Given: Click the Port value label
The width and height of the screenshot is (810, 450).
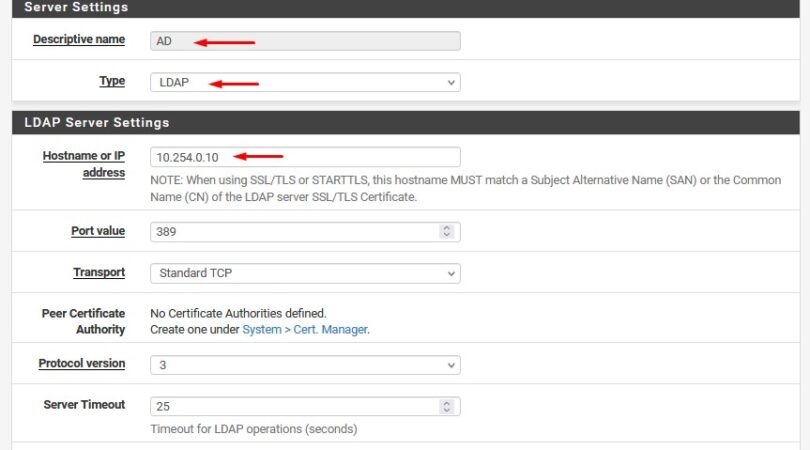Looking at the screenshot, I should (98, 231).
